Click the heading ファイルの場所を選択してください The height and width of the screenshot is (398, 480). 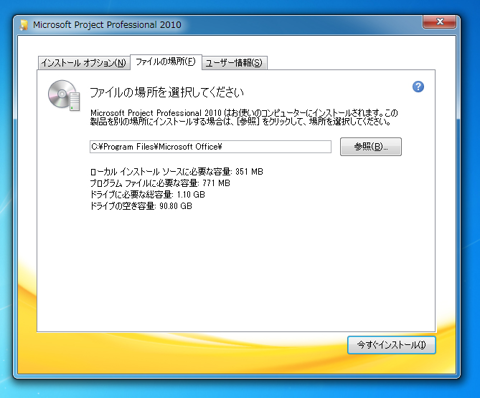point(167,92)
